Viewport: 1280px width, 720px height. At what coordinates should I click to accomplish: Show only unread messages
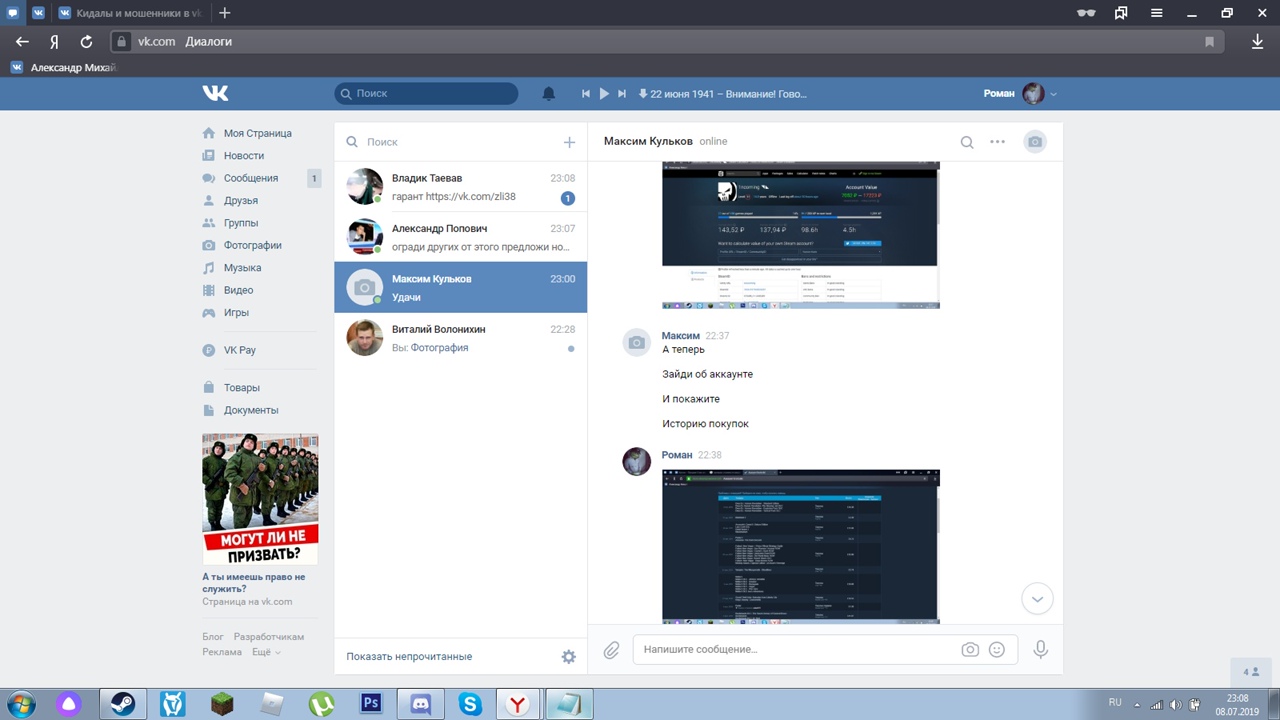coord(409,657)
